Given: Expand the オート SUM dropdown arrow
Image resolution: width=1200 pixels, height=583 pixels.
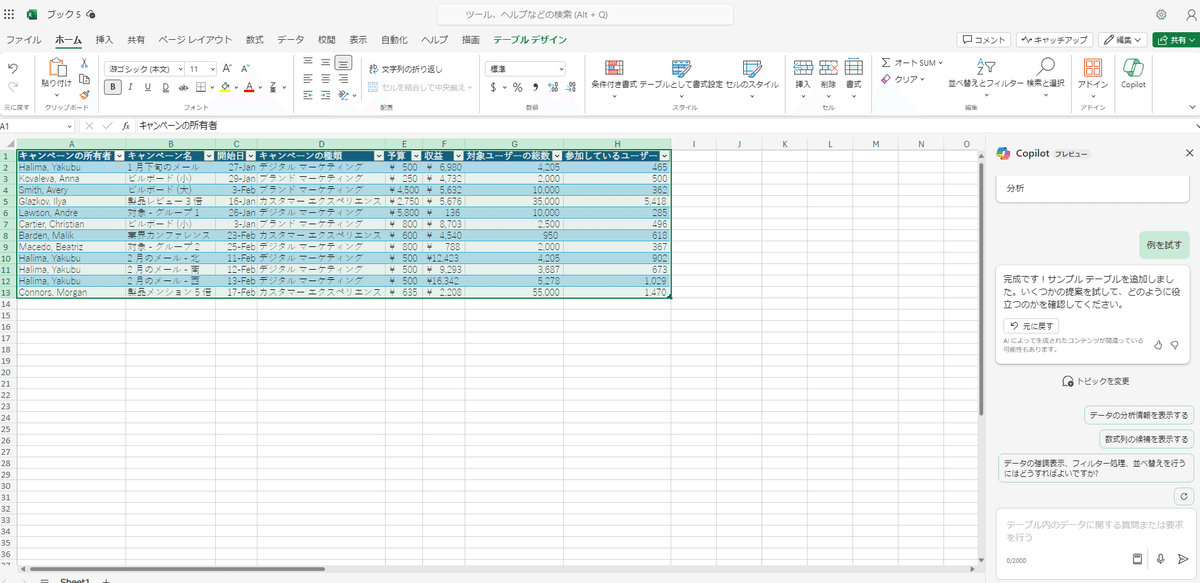Looking at the screenshot, I should point(939,62).
